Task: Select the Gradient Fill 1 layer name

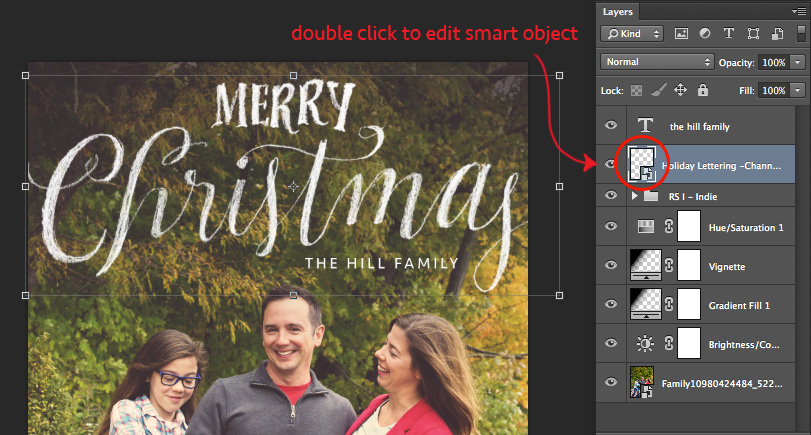Action: [x=739, y=306]
